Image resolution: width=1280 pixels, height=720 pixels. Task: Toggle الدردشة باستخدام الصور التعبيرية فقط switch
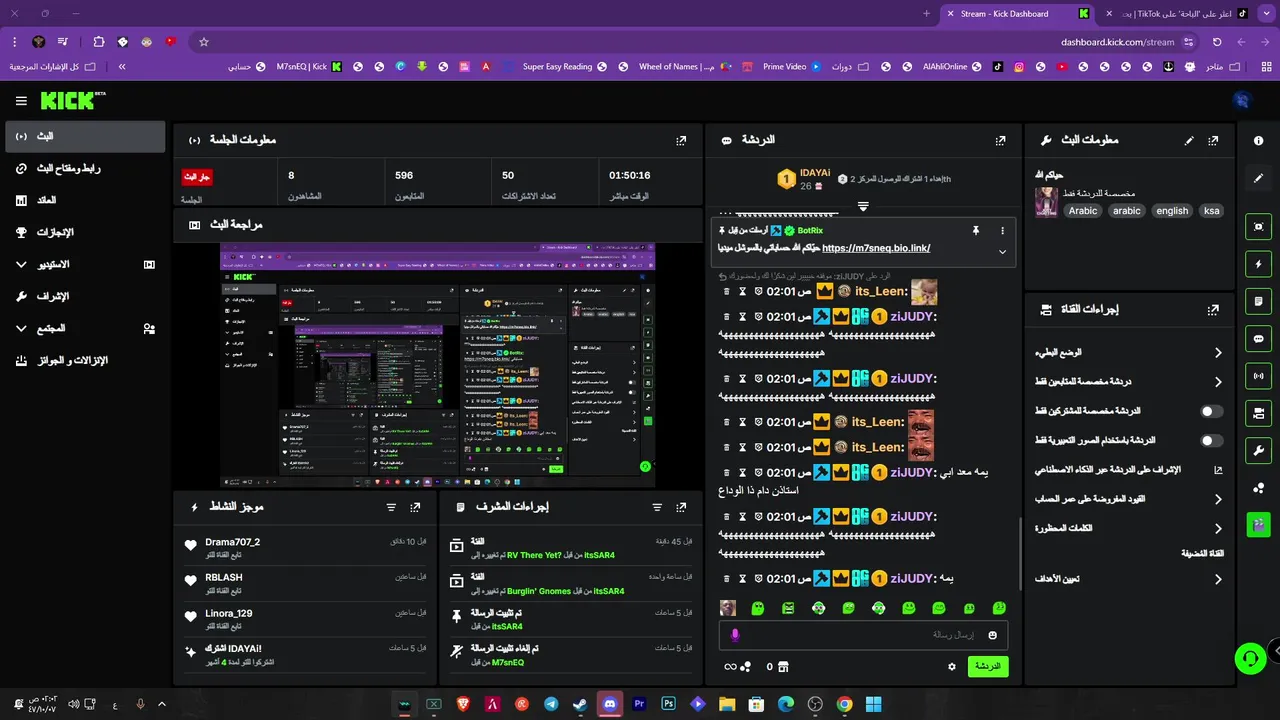pos(1211,440)
